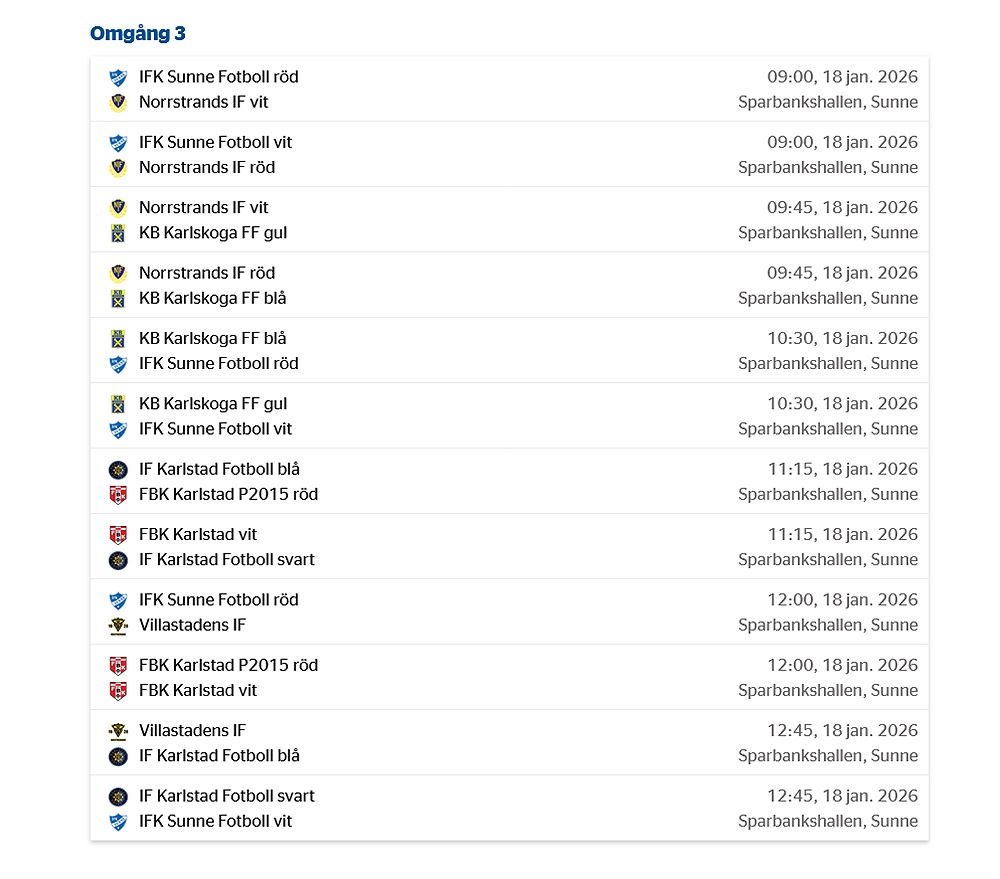This screenshot has width=1000, height=879.
Task: Click the Omgång 3 heading
Action: pos(138,33)
